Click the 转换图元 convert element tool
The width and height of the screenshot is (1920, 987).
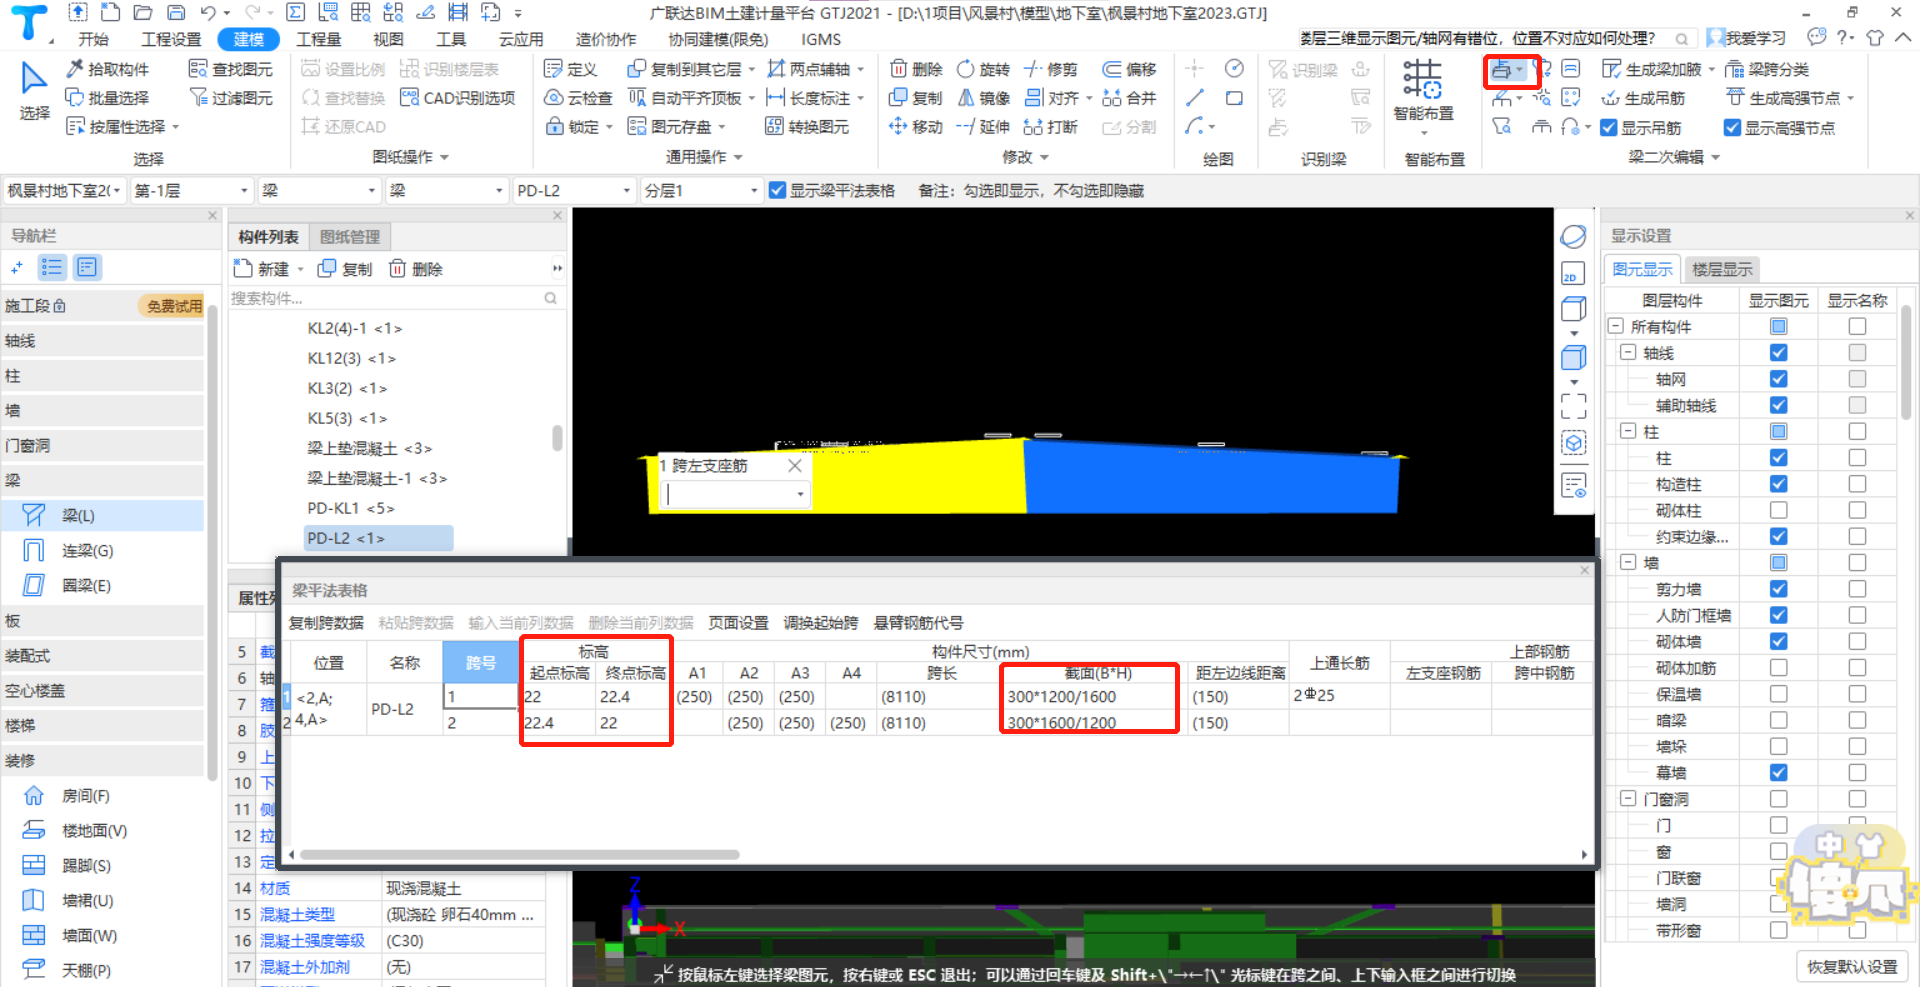(807, 127)
